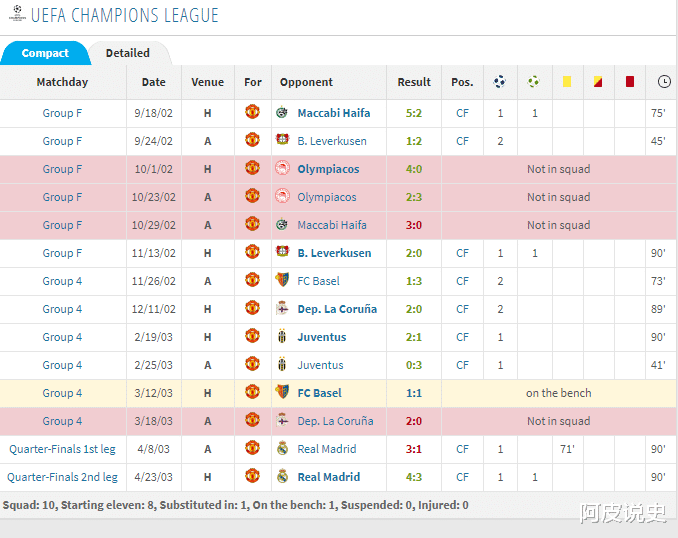Screen dimensions: 678x538
Task: Click Juventus crest in 2/19/03 row
Action: pyautogui.click(x=282, y=337)
